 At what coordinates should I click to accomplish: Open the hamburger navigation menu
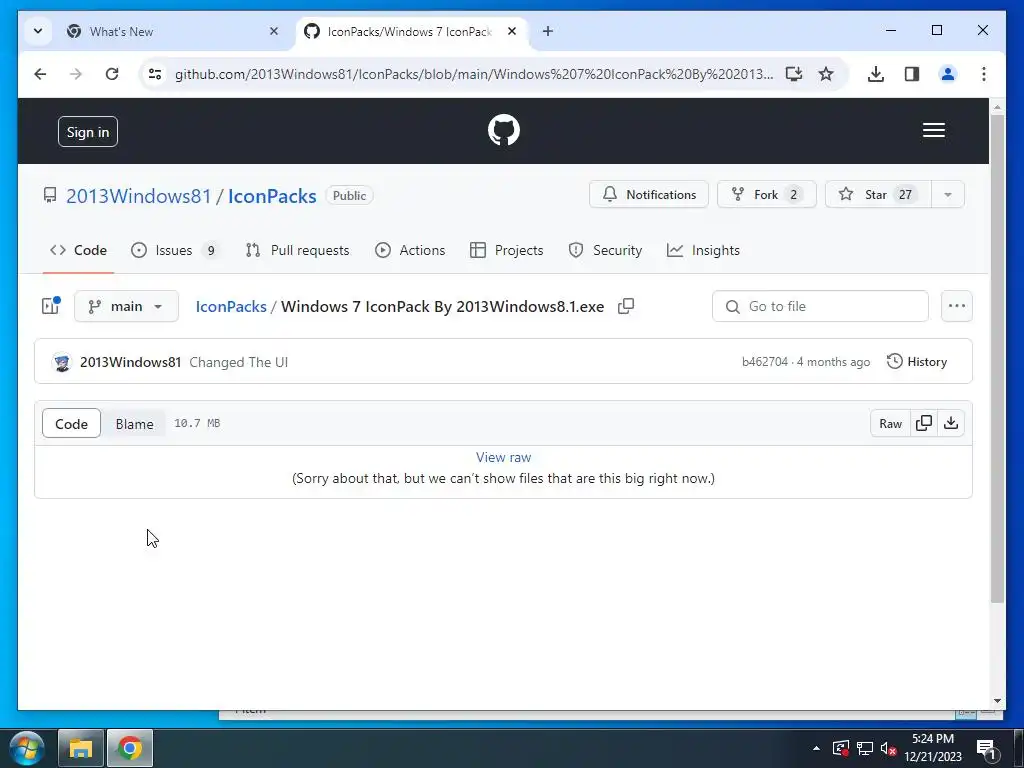[933, 130]
